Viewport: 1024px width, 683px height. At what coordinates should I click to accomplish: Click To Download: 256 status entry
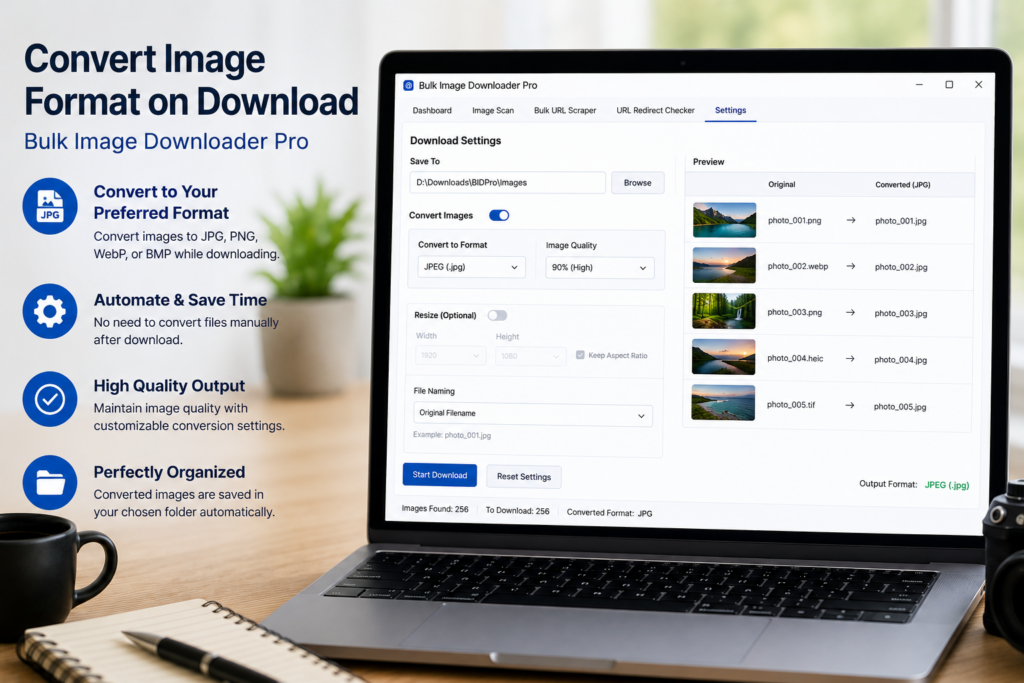(517, 511)
